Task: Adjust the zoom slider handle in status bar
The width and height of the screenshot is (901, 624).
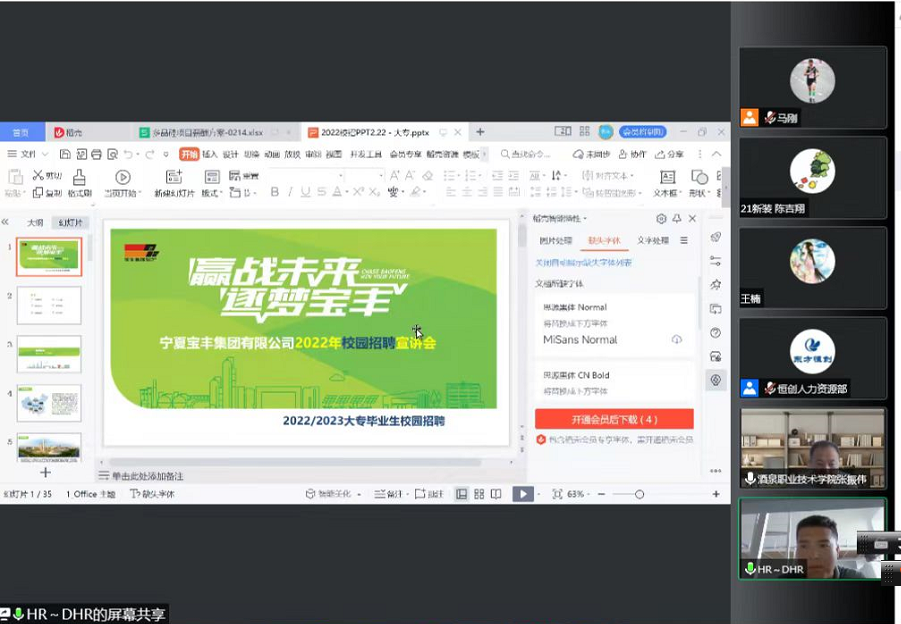Action: 639,494
